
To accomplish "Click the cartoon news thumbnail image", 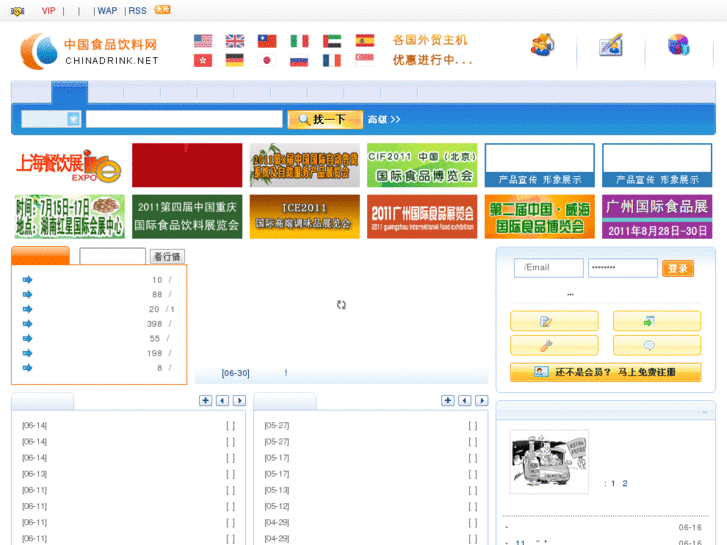I will [x=549, y=462].
